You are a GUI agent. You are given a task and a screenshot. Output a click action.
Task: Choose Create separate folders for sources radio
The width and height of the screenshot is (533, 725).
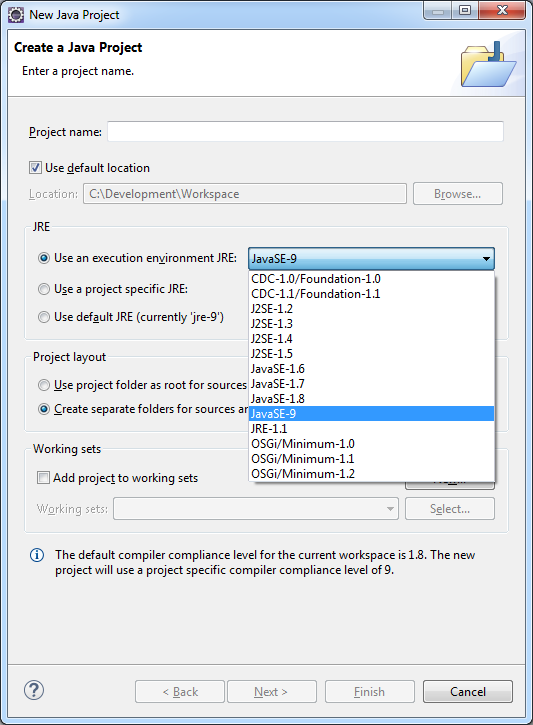[44, 409]
